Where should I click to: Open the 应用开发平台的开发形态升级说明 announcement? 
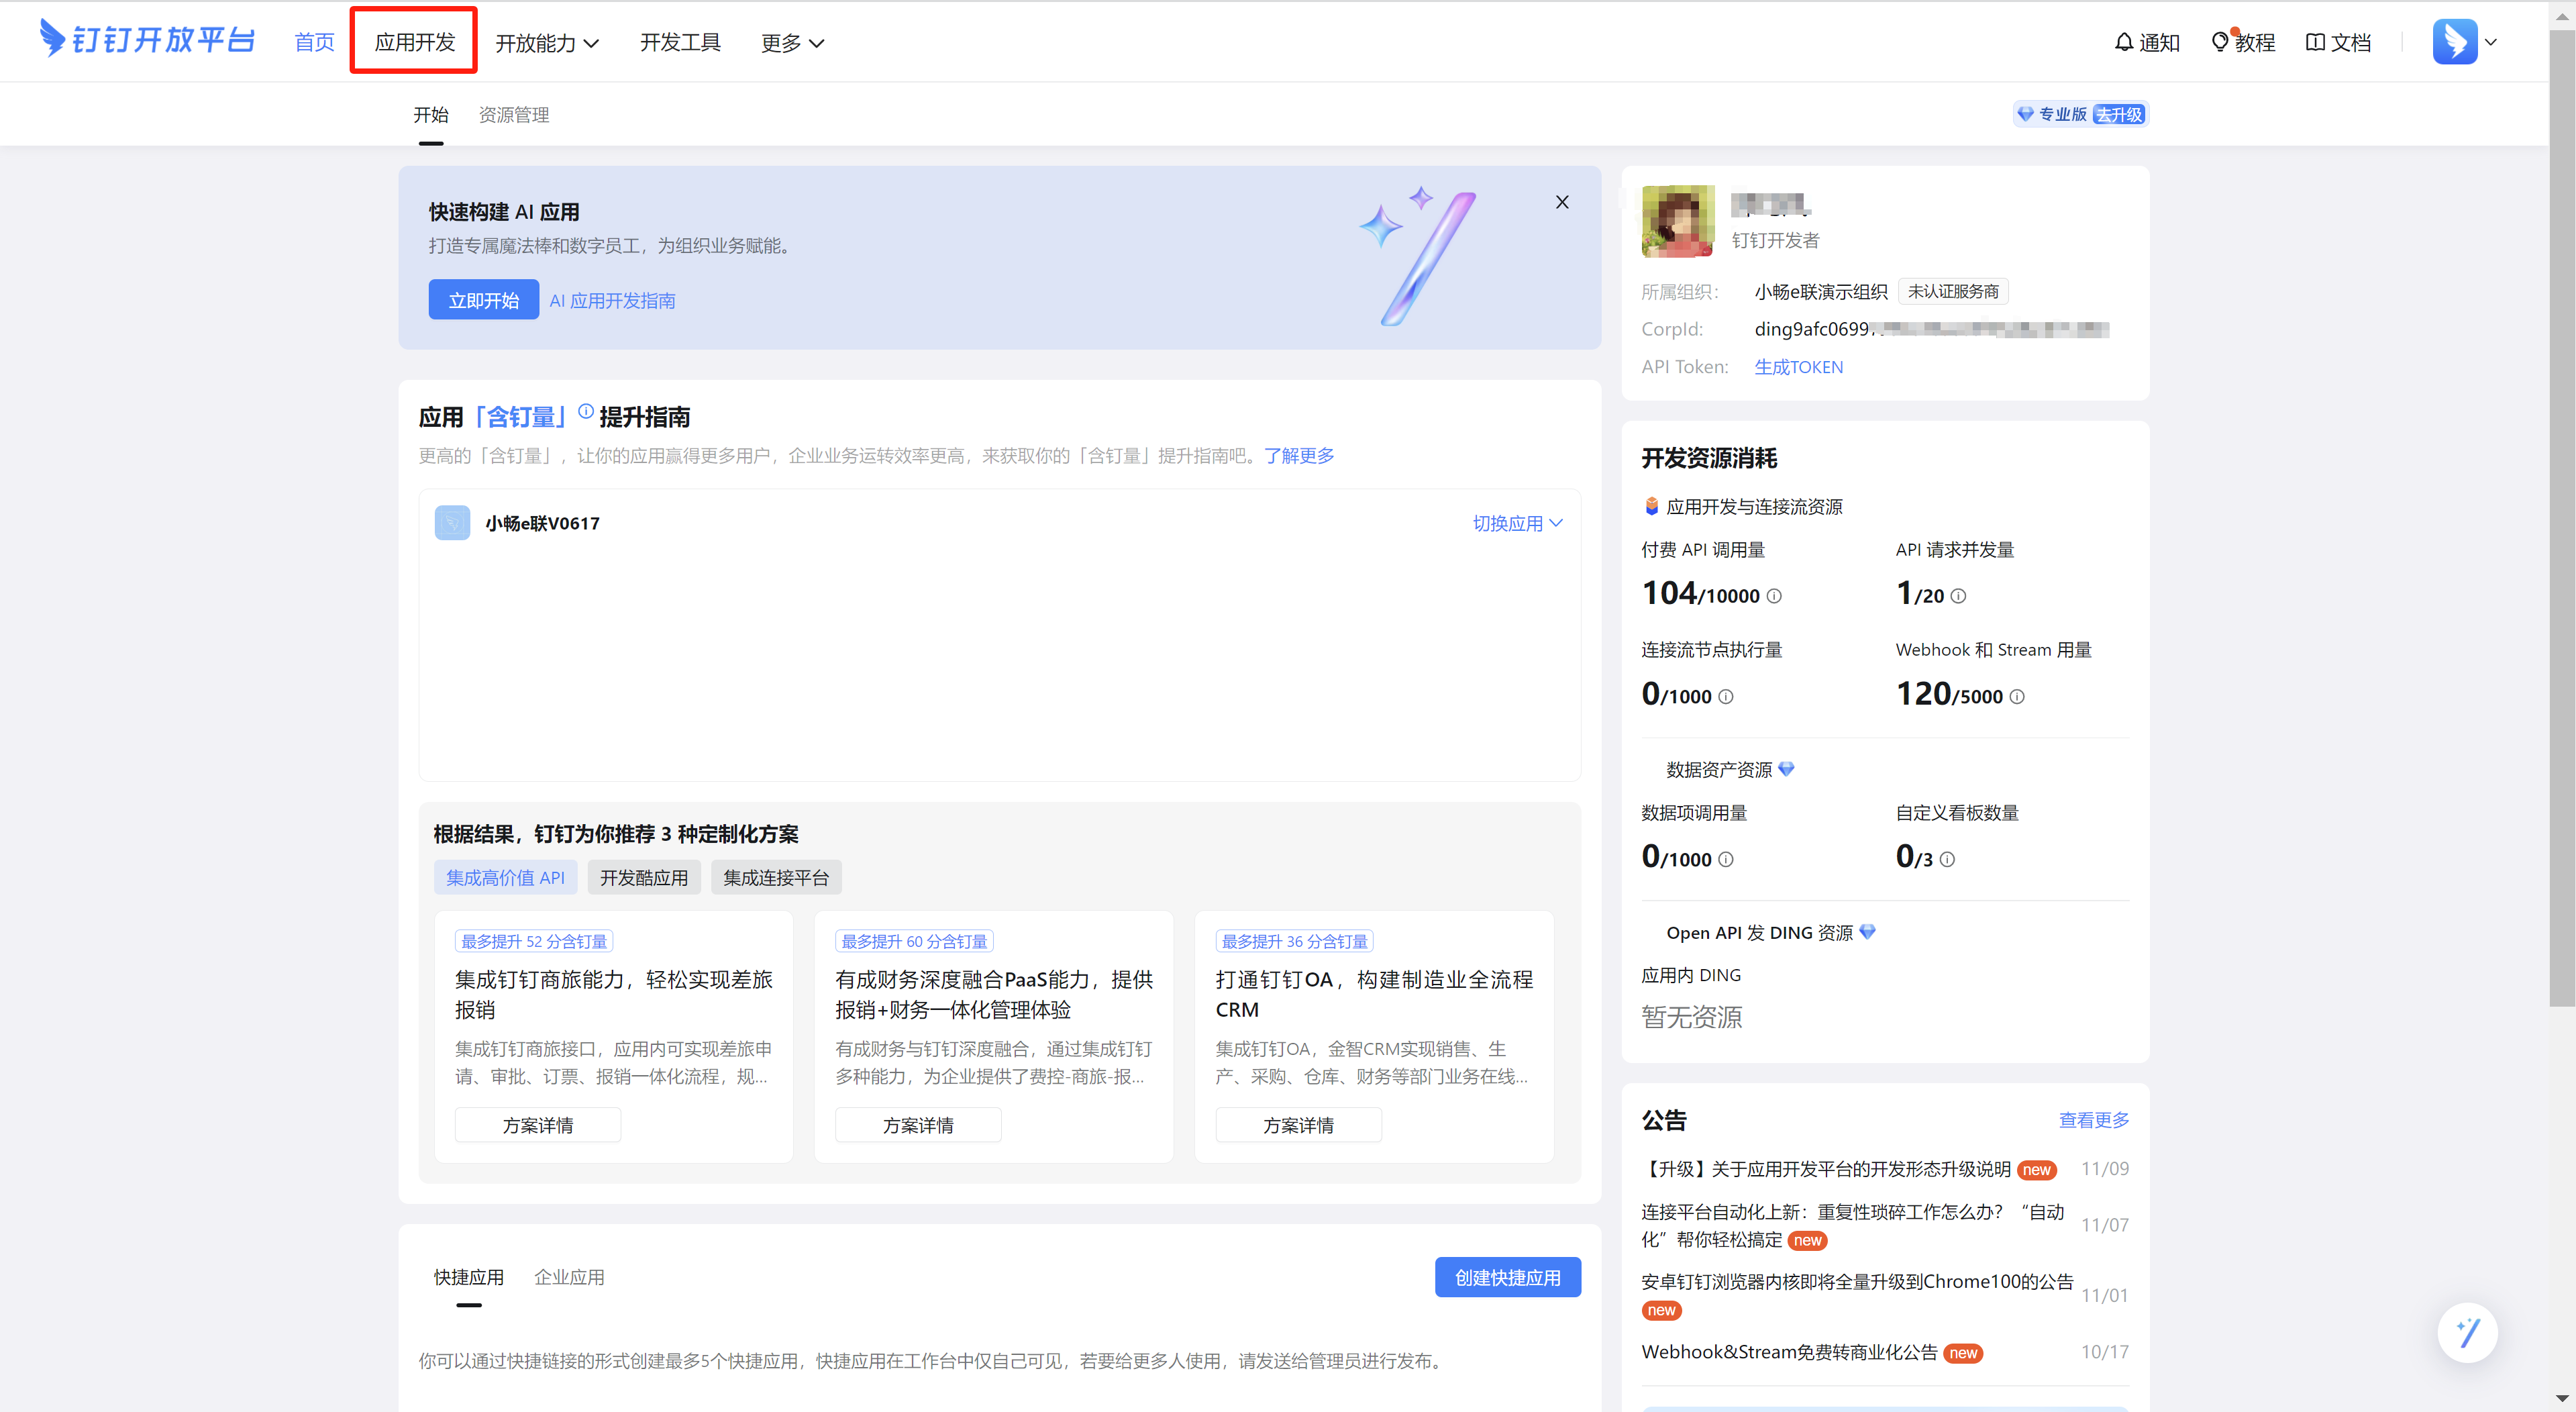coord(1826,1168)
